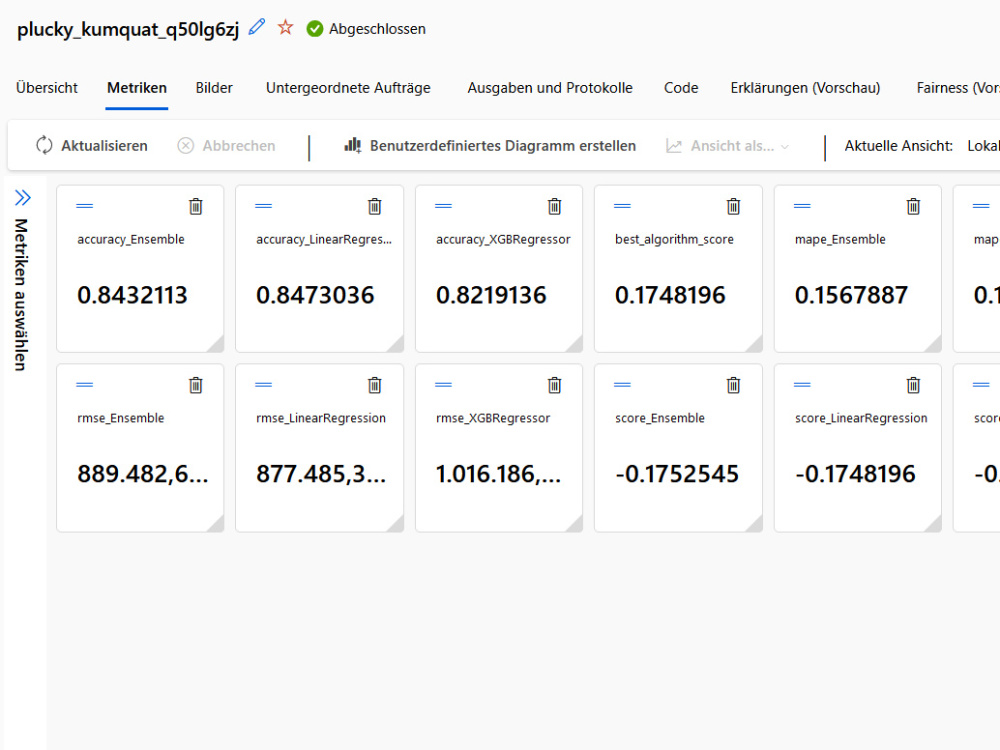Image resolution: width=1000 pixels, height=750 pixels.
Task: Delete the score_Ensemble metric card
Action: 733,385
